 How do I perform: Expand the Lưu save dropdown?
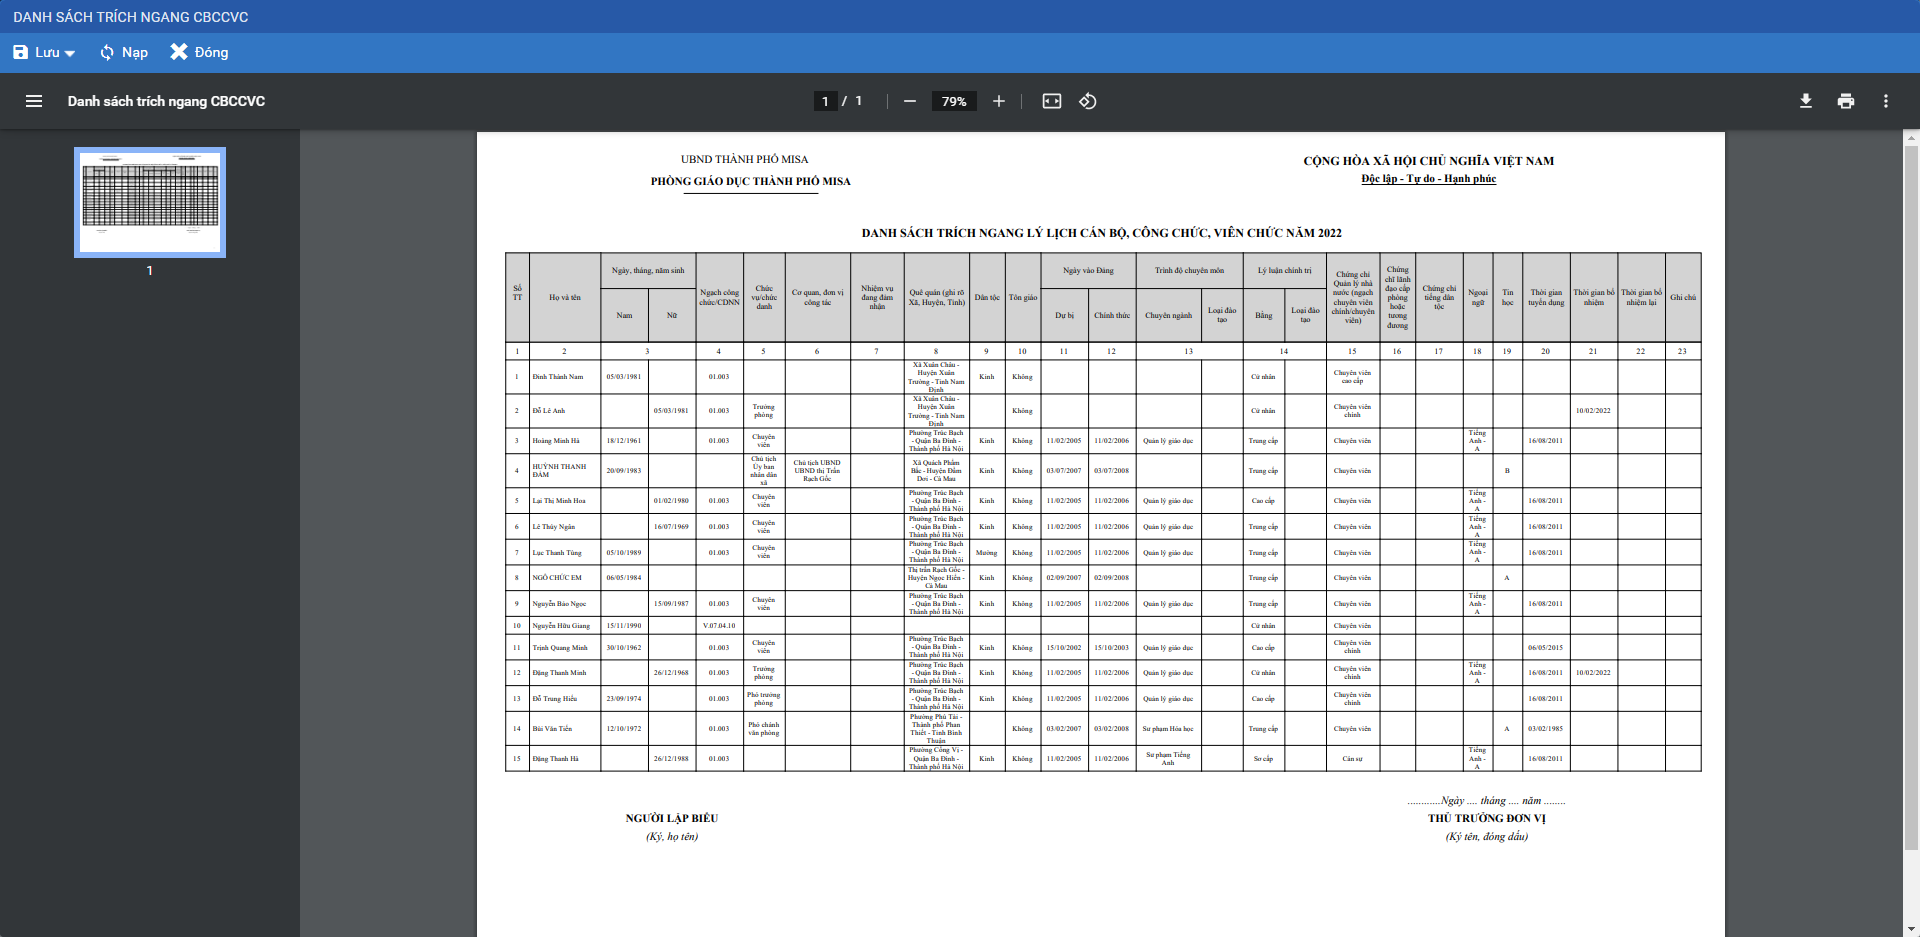[x=70, y=53]
